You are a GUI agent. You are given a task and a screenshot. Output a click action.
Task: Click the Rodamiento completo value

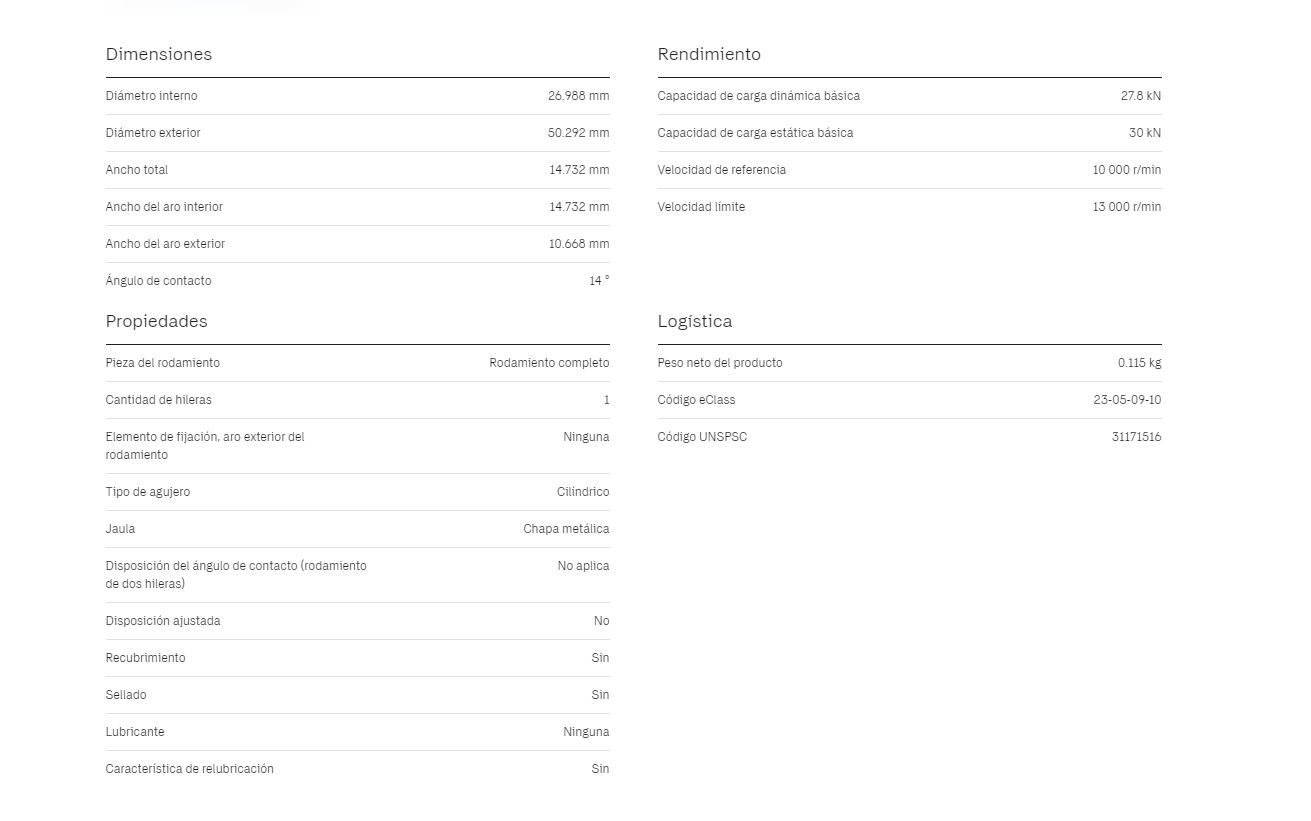549,363
